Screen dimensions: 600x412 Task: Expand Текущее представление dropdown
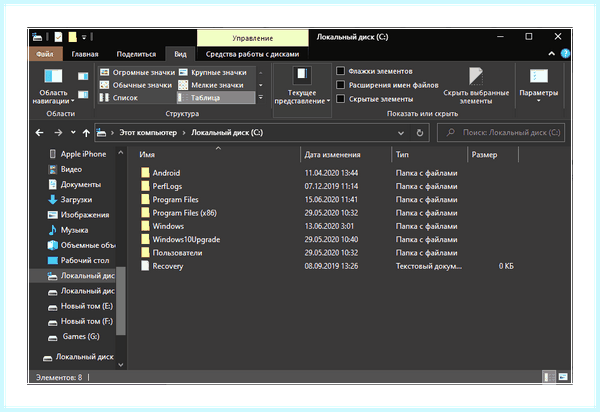[302, 86]
